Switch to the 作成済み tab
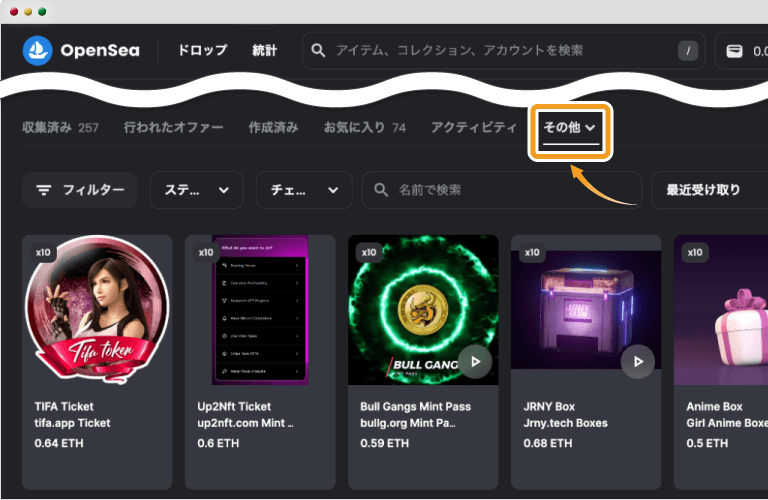 click(273, 127)
